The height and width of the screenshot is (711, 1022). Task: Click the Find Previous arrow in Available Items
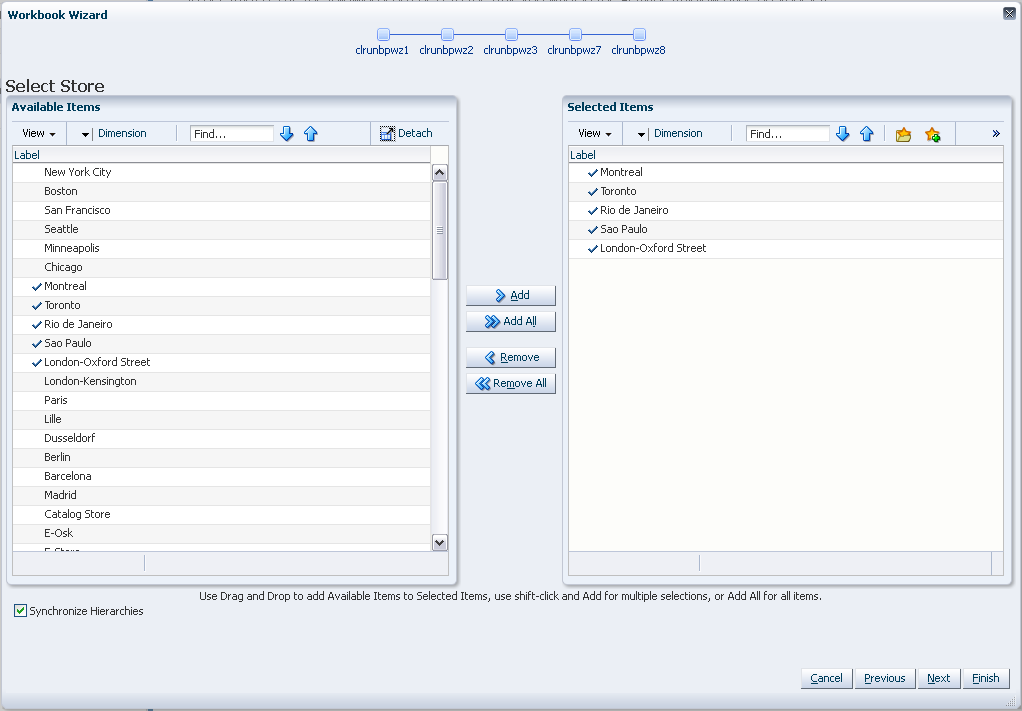click(x=310, y=134)
